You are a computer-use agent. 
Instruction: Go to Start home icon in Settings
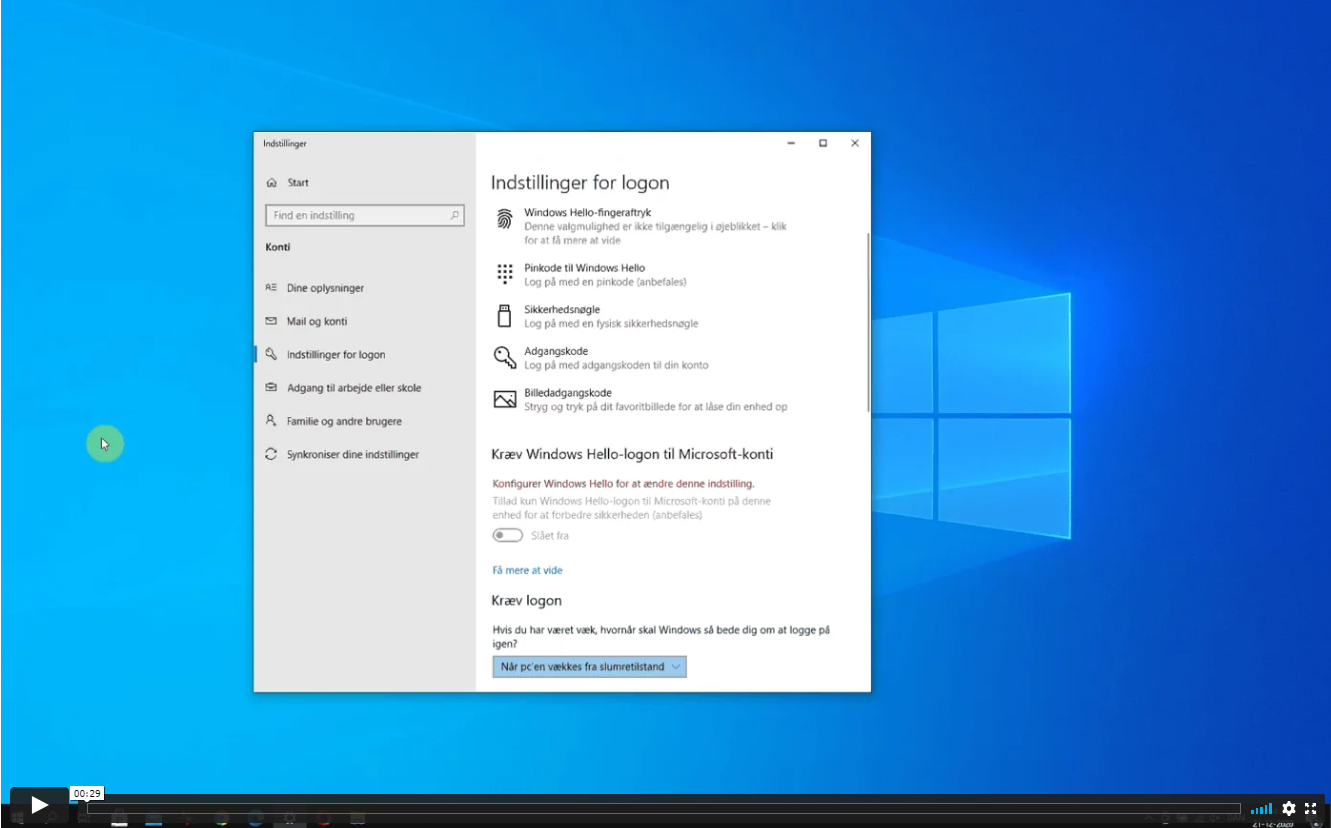click(x=271, y=183)
